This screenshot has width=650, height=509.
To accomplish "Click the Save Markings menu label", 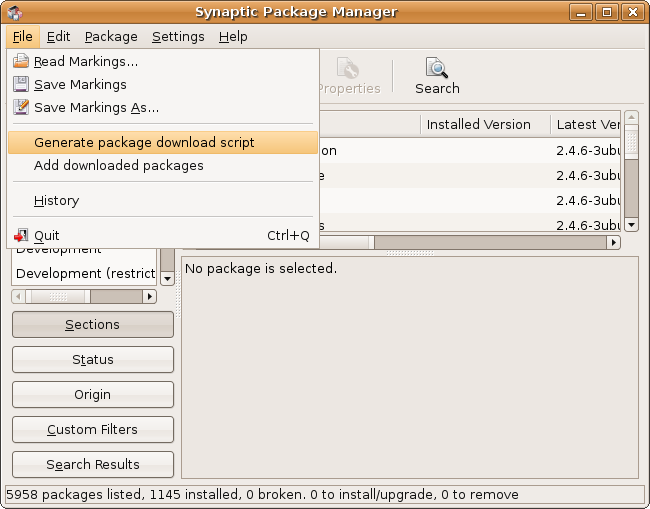I will [80, 85].
